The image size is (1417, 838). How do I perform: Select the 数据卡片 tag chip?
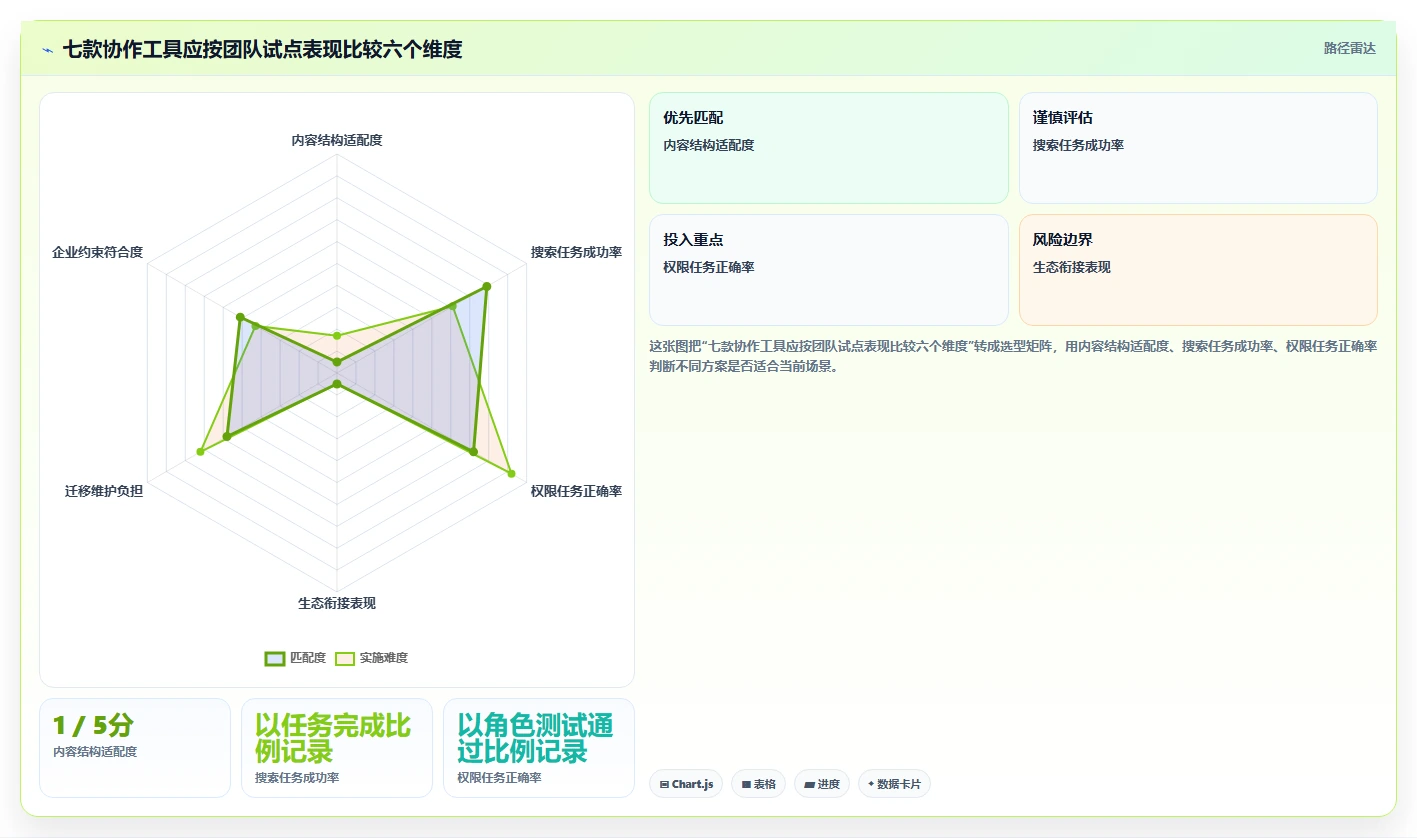pyautogui.click(x=894, y=784)
